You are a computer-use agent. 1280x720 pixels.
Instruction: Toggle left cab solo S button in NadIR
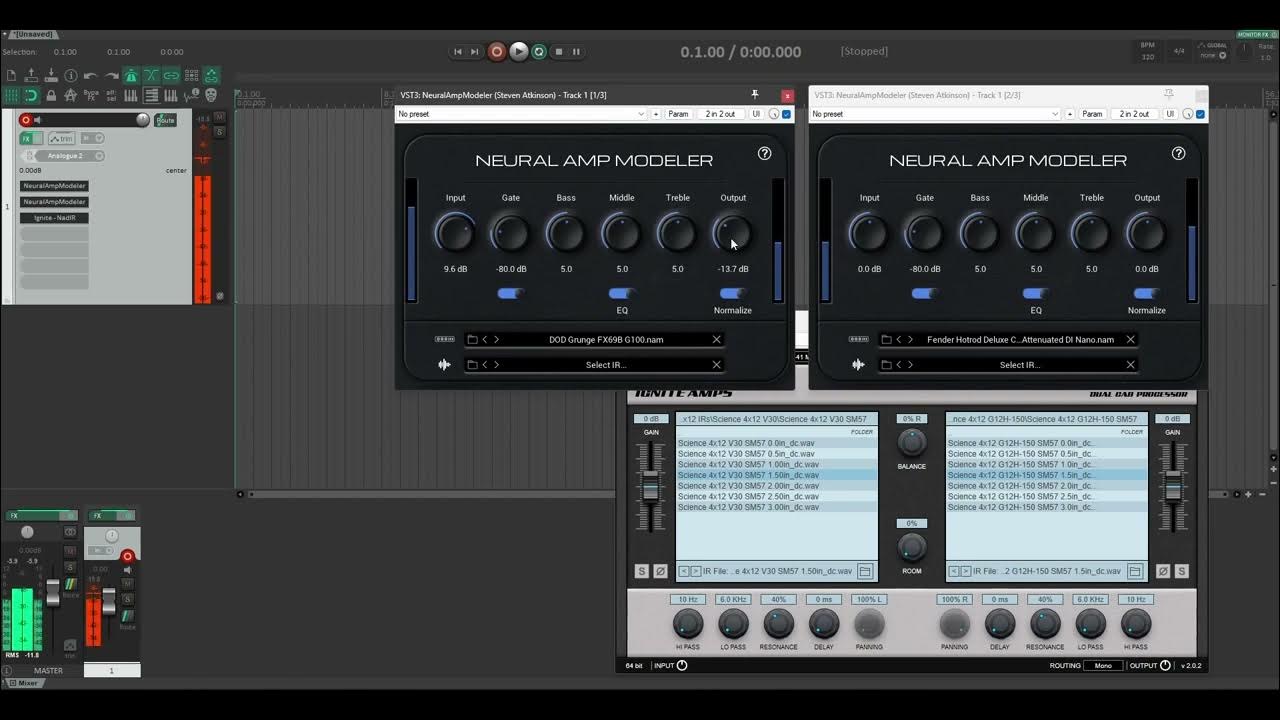coord(642,571)
